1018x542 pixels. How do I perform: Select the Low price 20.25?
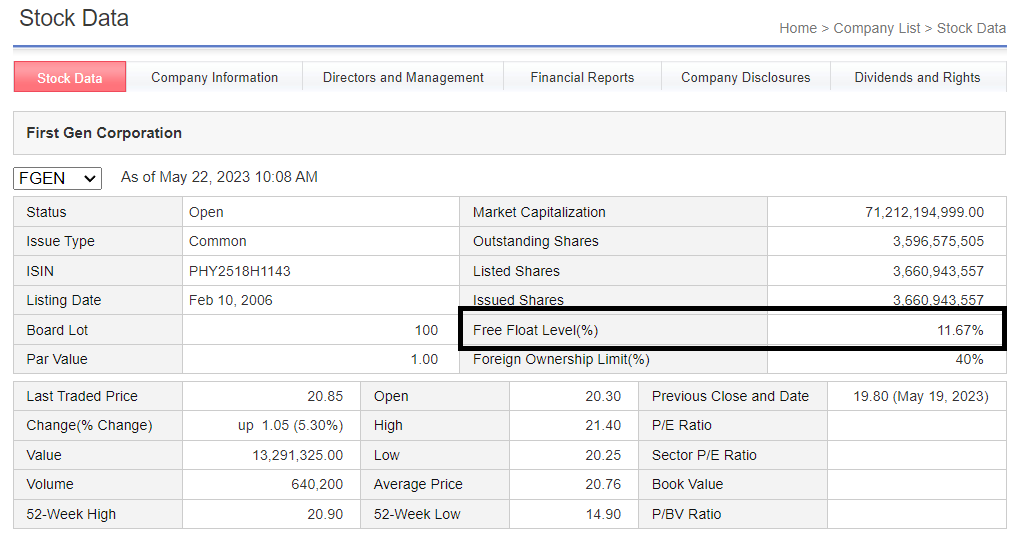[603, 455]
